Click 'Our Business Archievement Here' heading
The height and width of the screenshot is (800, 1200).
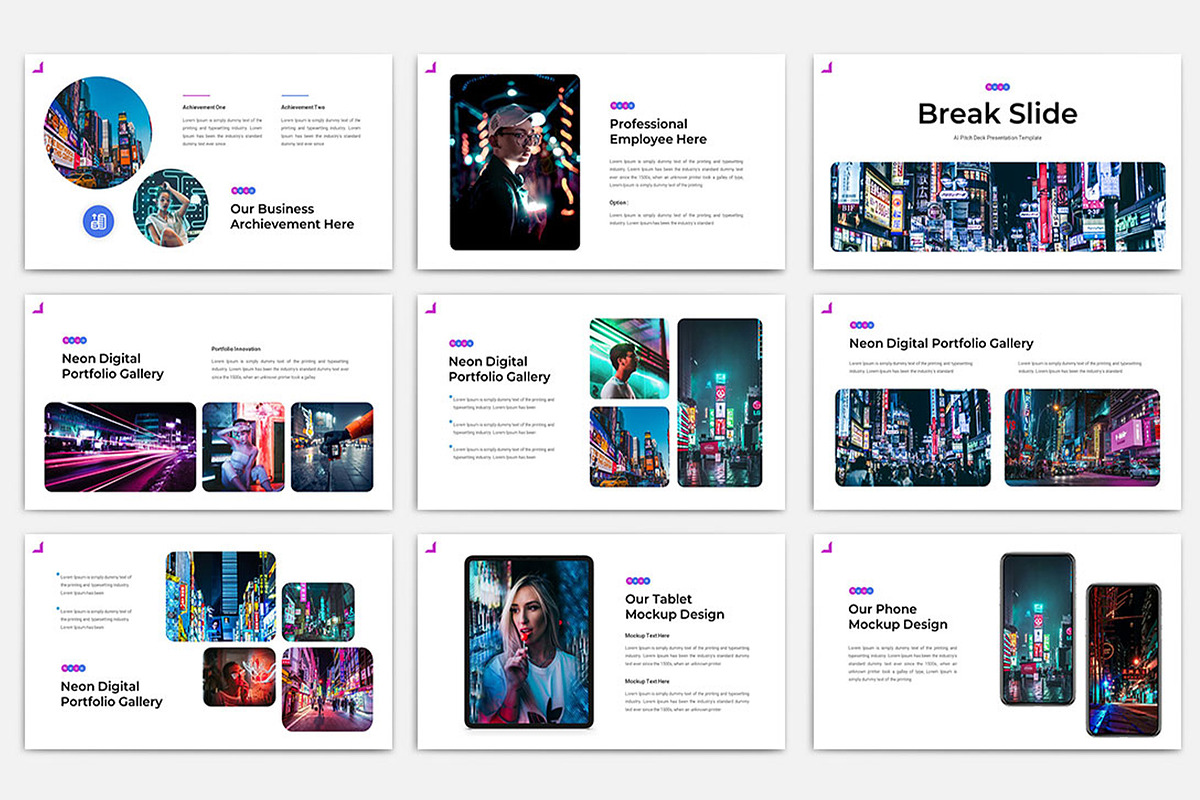pos(292,217)
